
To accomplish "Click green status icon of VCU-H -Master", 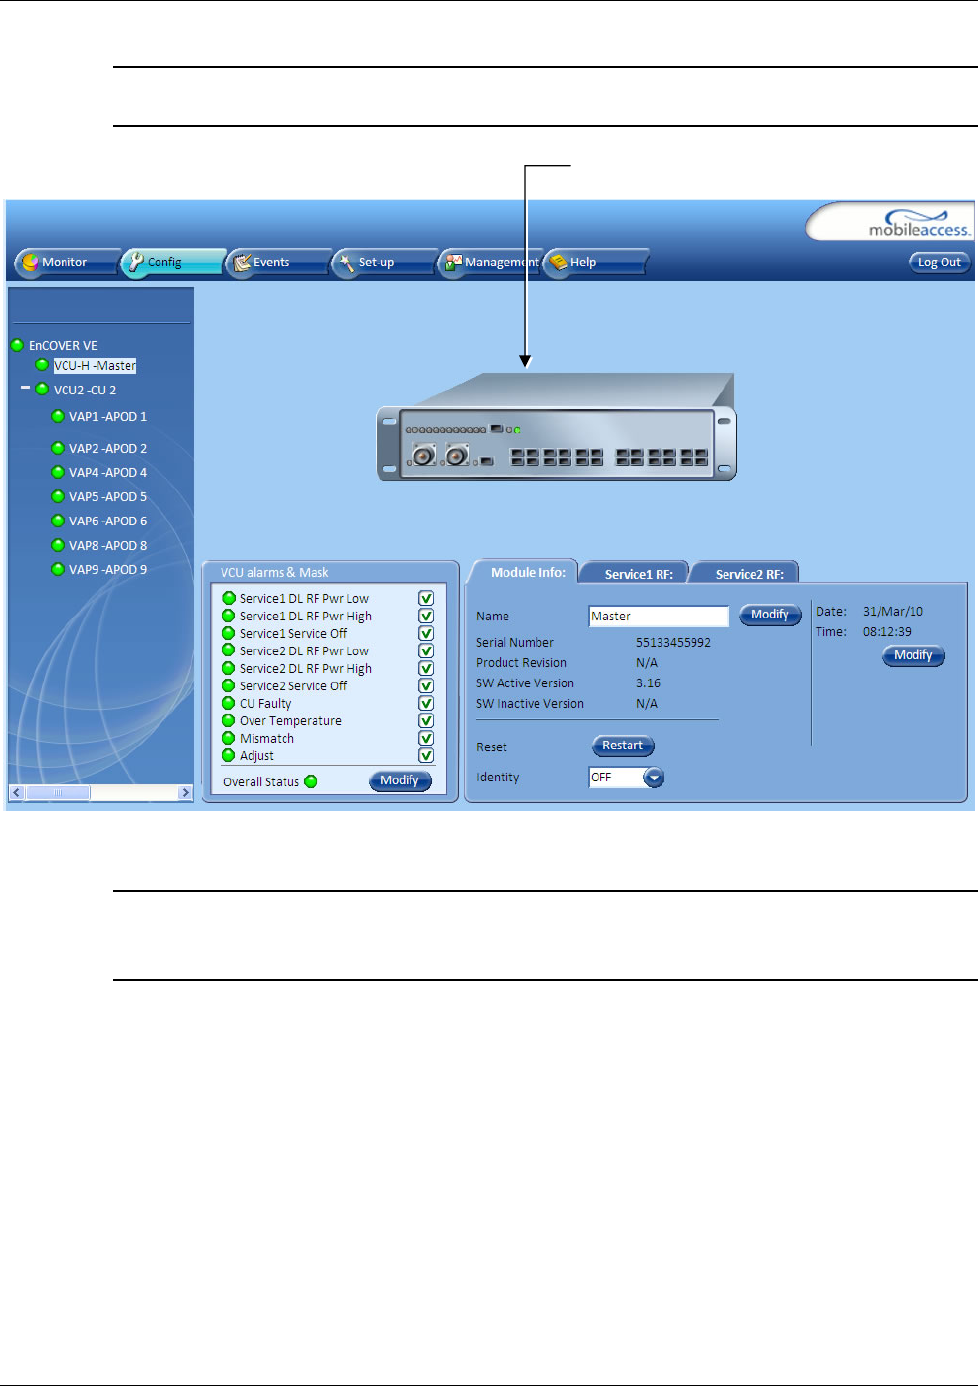I will 42,365.
